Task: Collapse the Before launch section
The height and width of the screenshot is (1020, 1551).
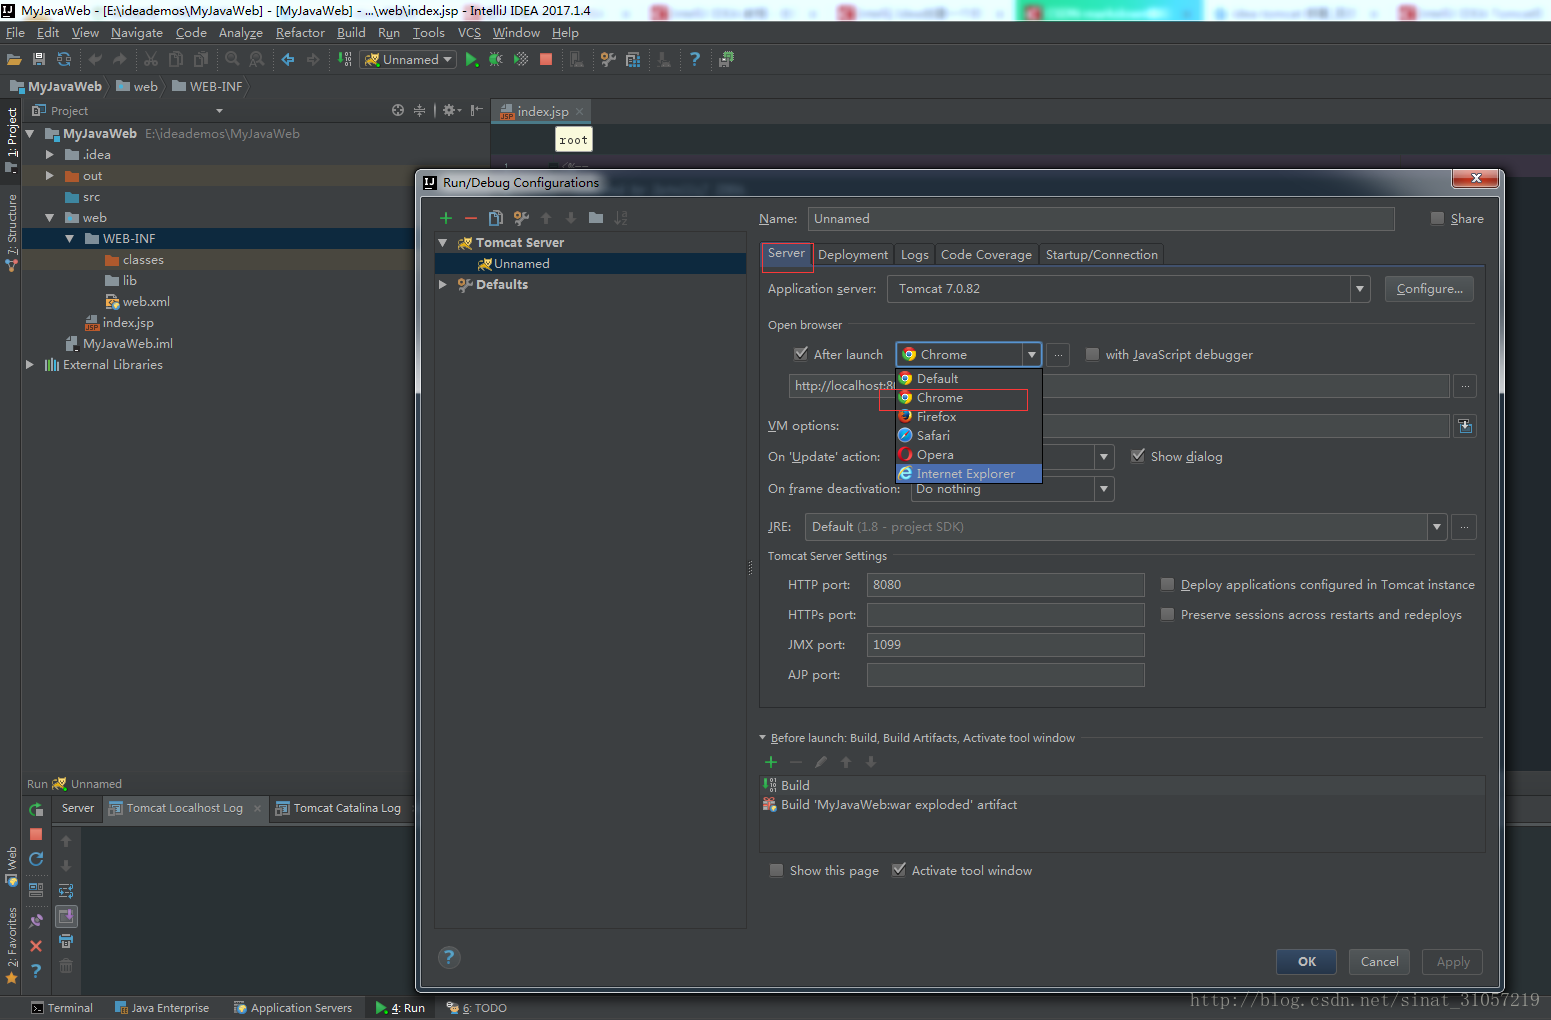Action: point(763,738)
